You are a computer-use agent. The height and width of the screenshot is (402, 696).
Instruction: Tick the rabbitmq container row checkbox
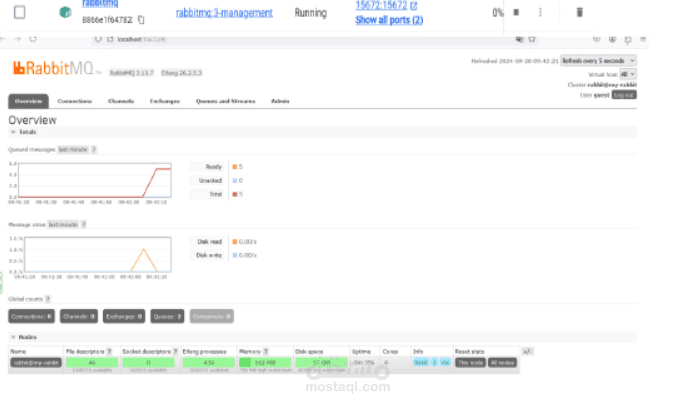[x=20, y=12]
